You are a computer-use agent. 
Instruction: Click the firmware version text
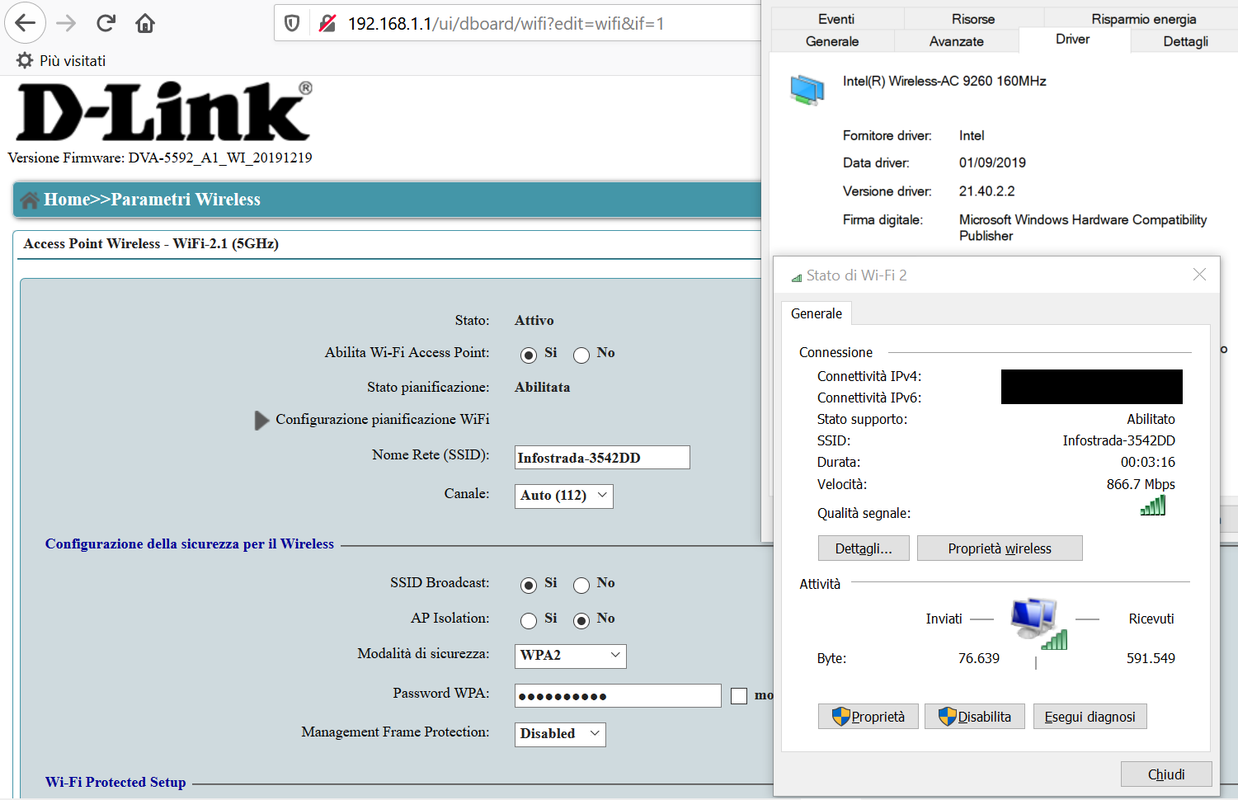tap(160, 158)
